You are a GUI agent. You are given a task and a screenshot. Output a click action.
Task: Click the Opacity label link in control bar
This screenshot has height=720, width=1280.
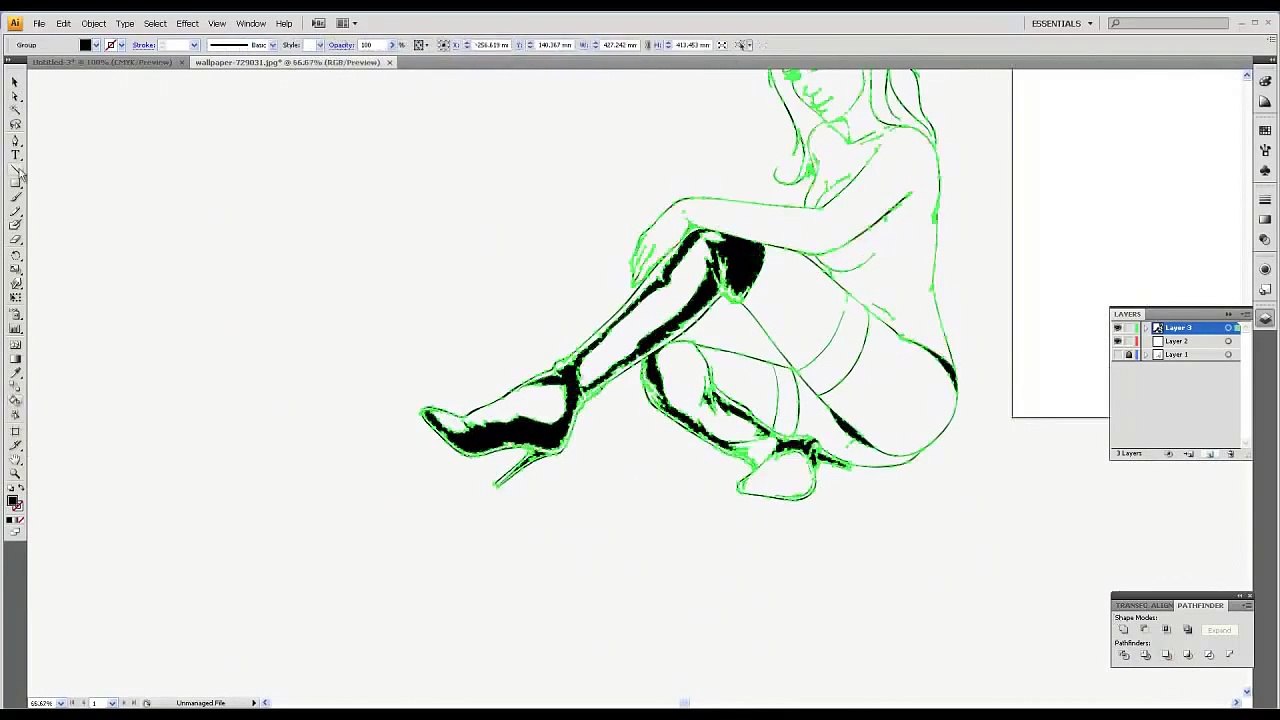click(341, 45)
